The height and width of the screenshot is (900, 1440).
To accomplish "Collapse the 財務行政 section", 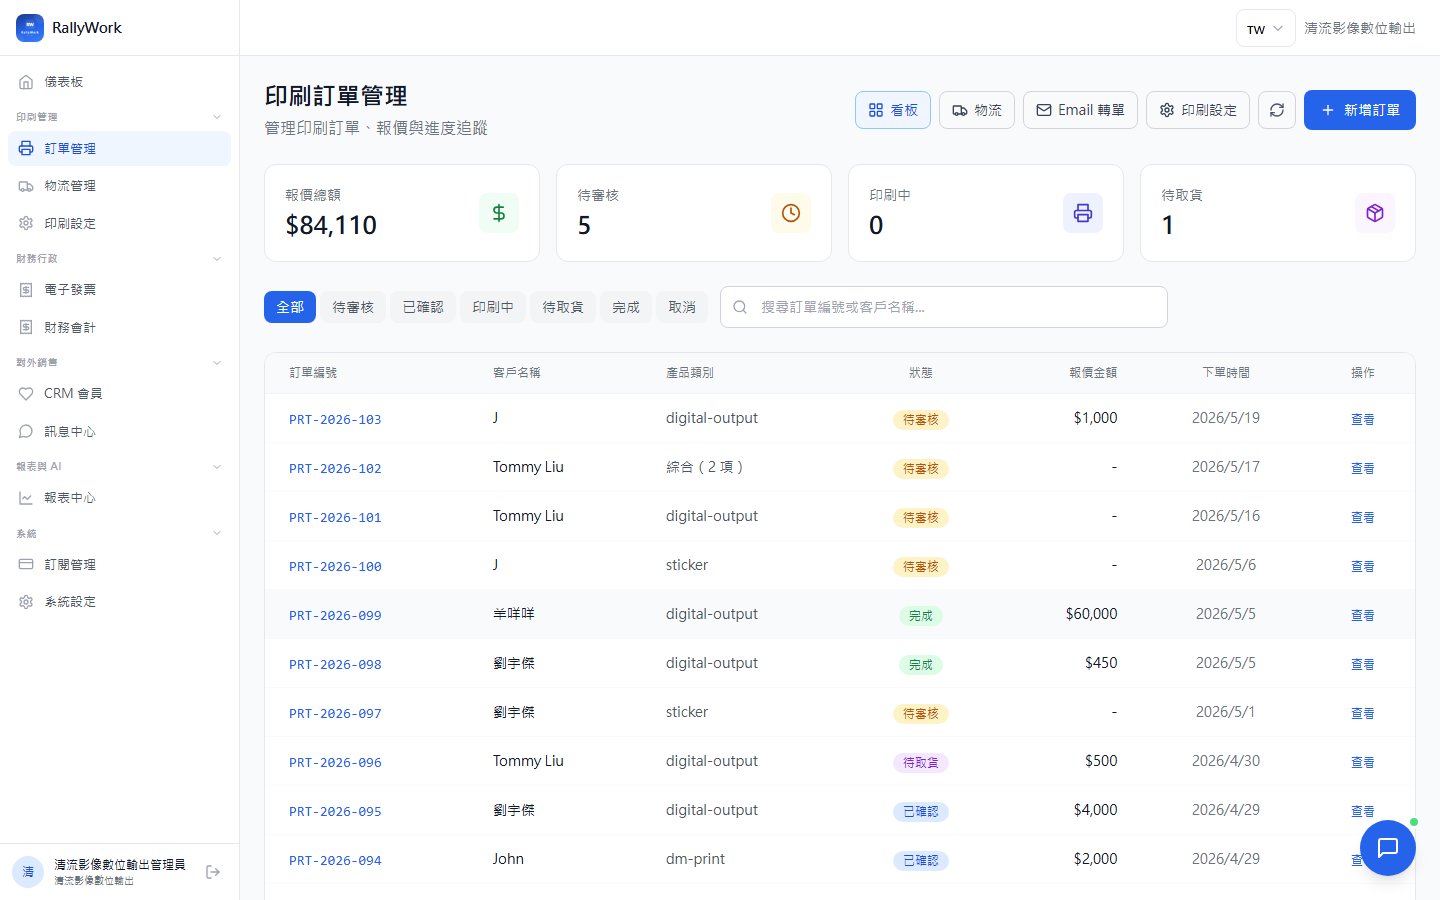I will pyautogui.click(x=217, y=259).
